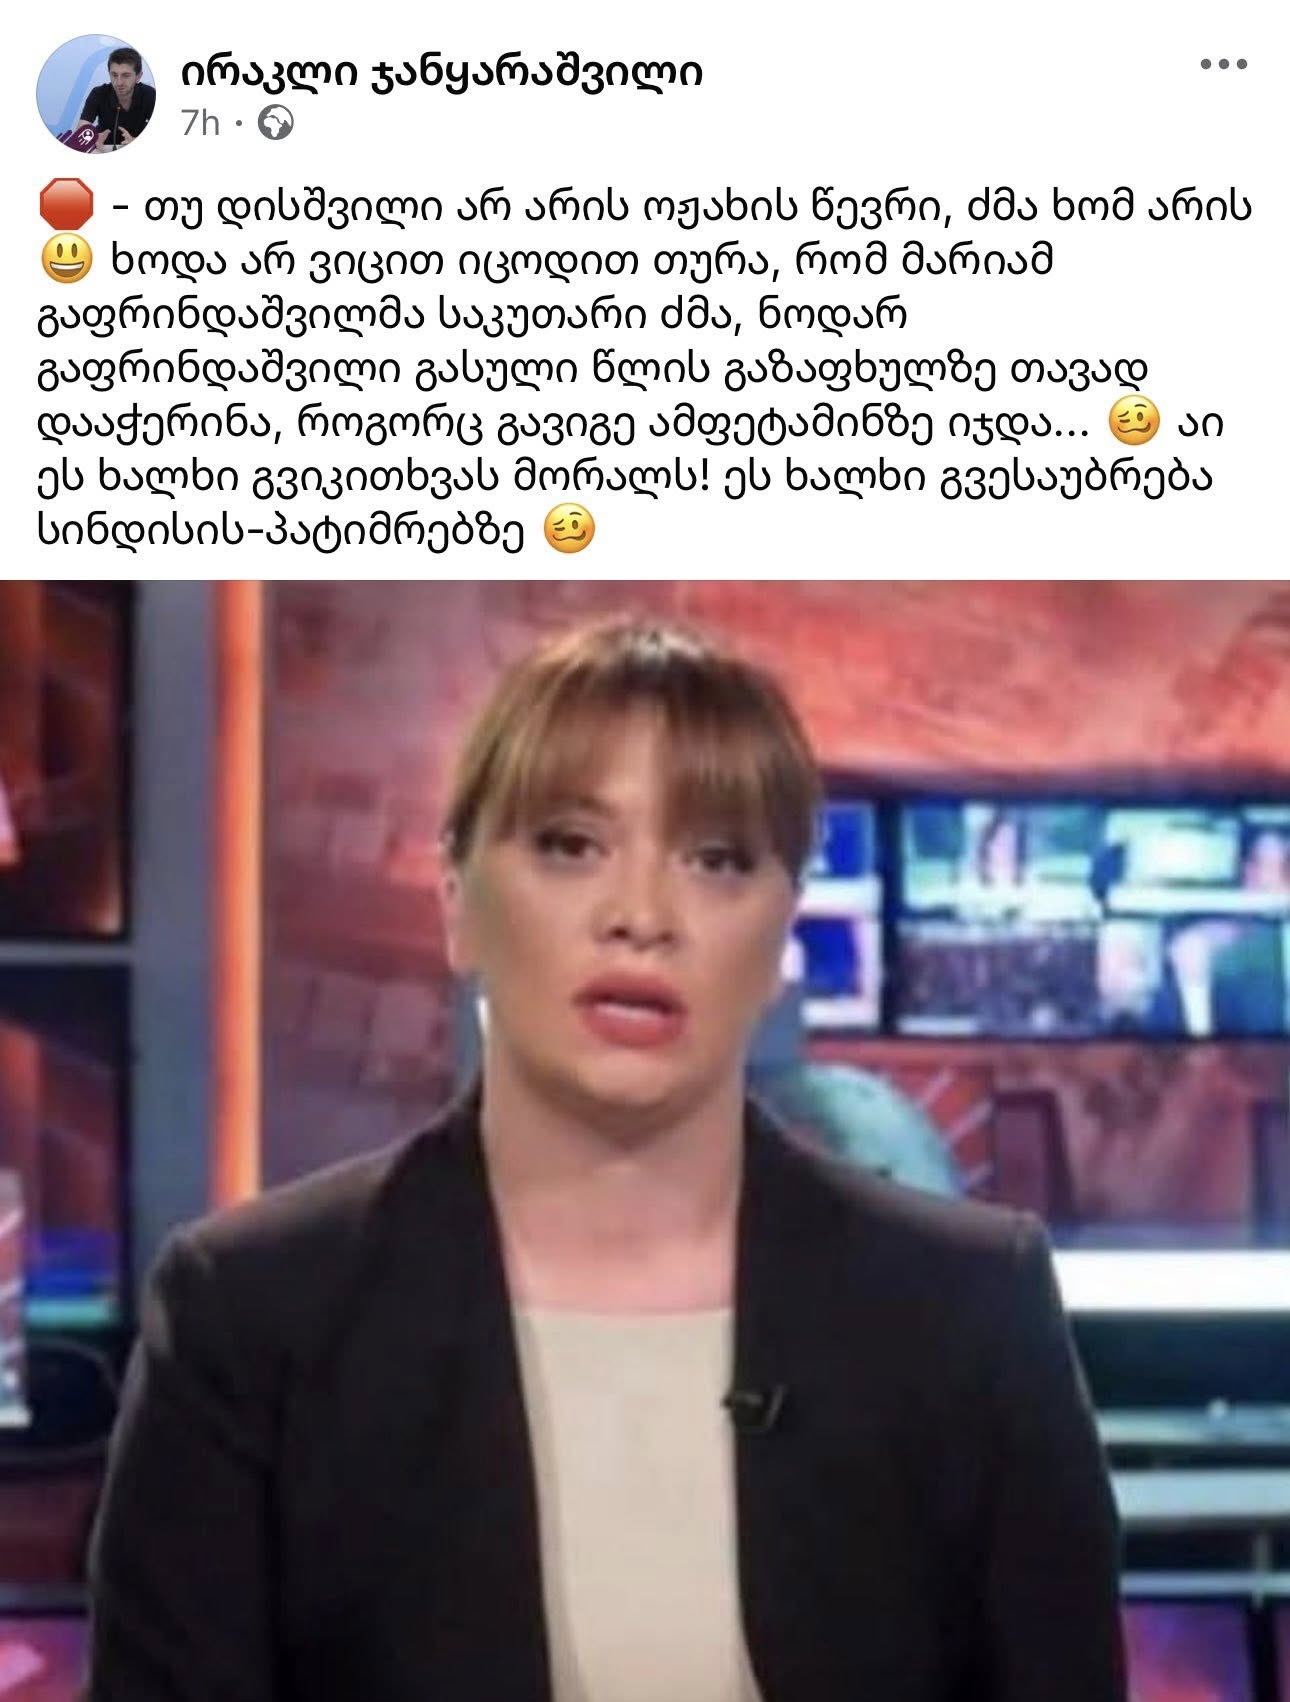The image size is (1290, 1702).
Task: Click the woozy emoji after 'იჯდა...'
Action: point(1135,423)
